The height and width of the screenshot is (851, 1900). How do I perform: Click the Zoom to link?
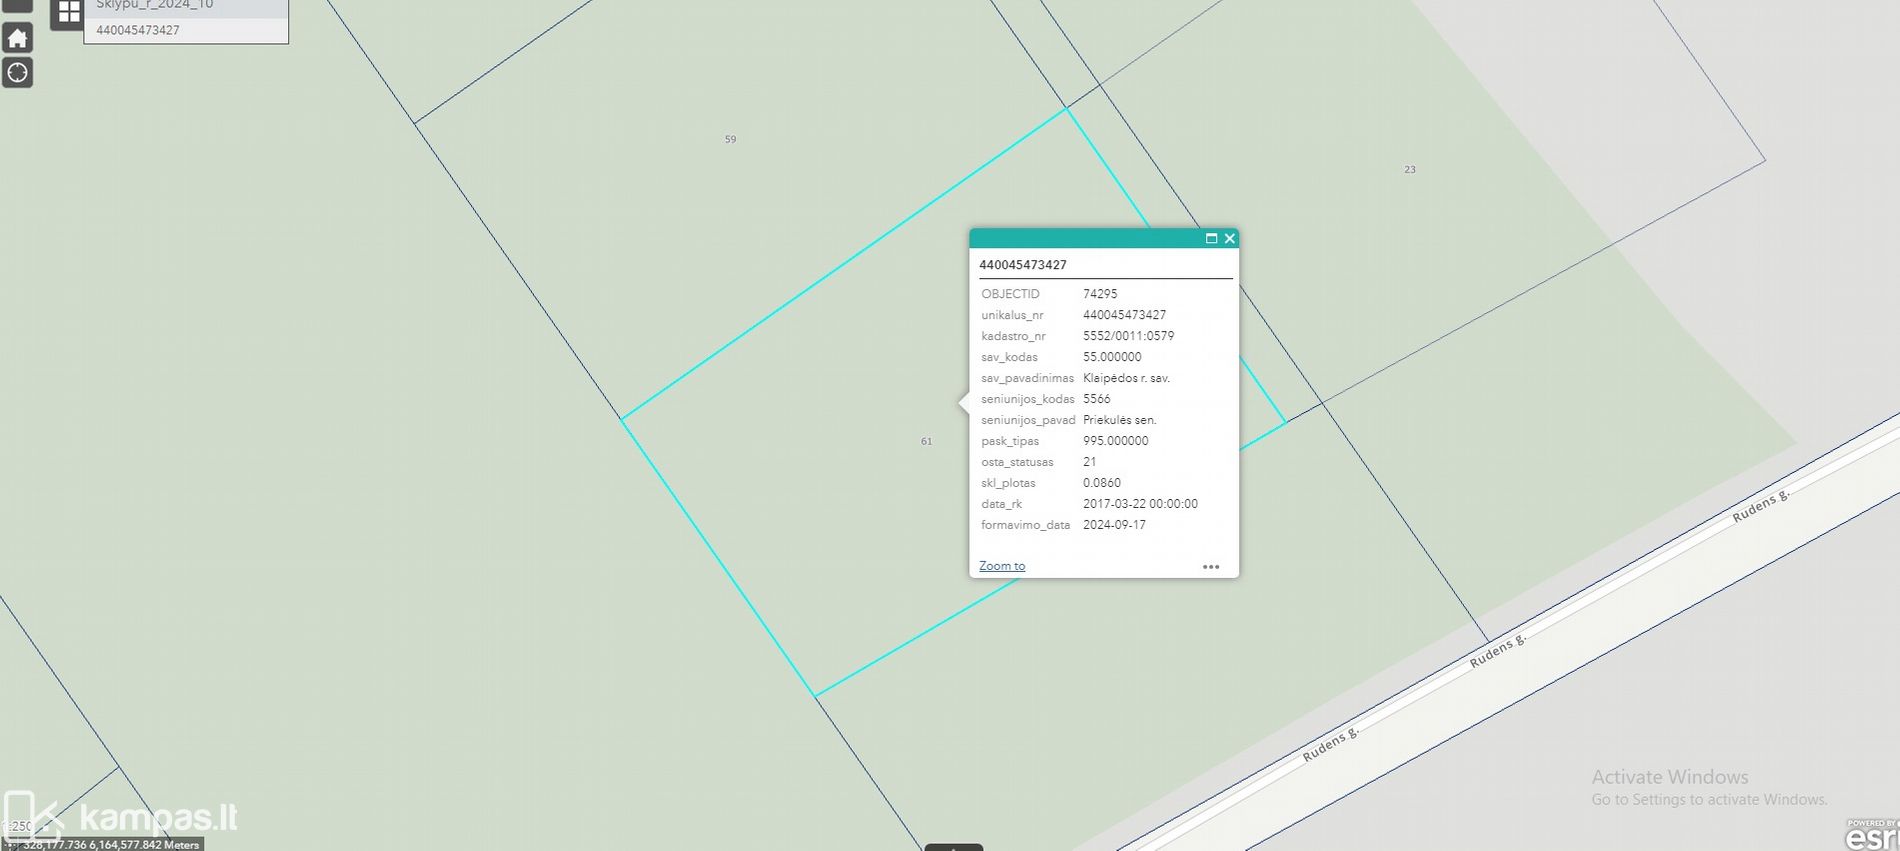point(1001,566)
